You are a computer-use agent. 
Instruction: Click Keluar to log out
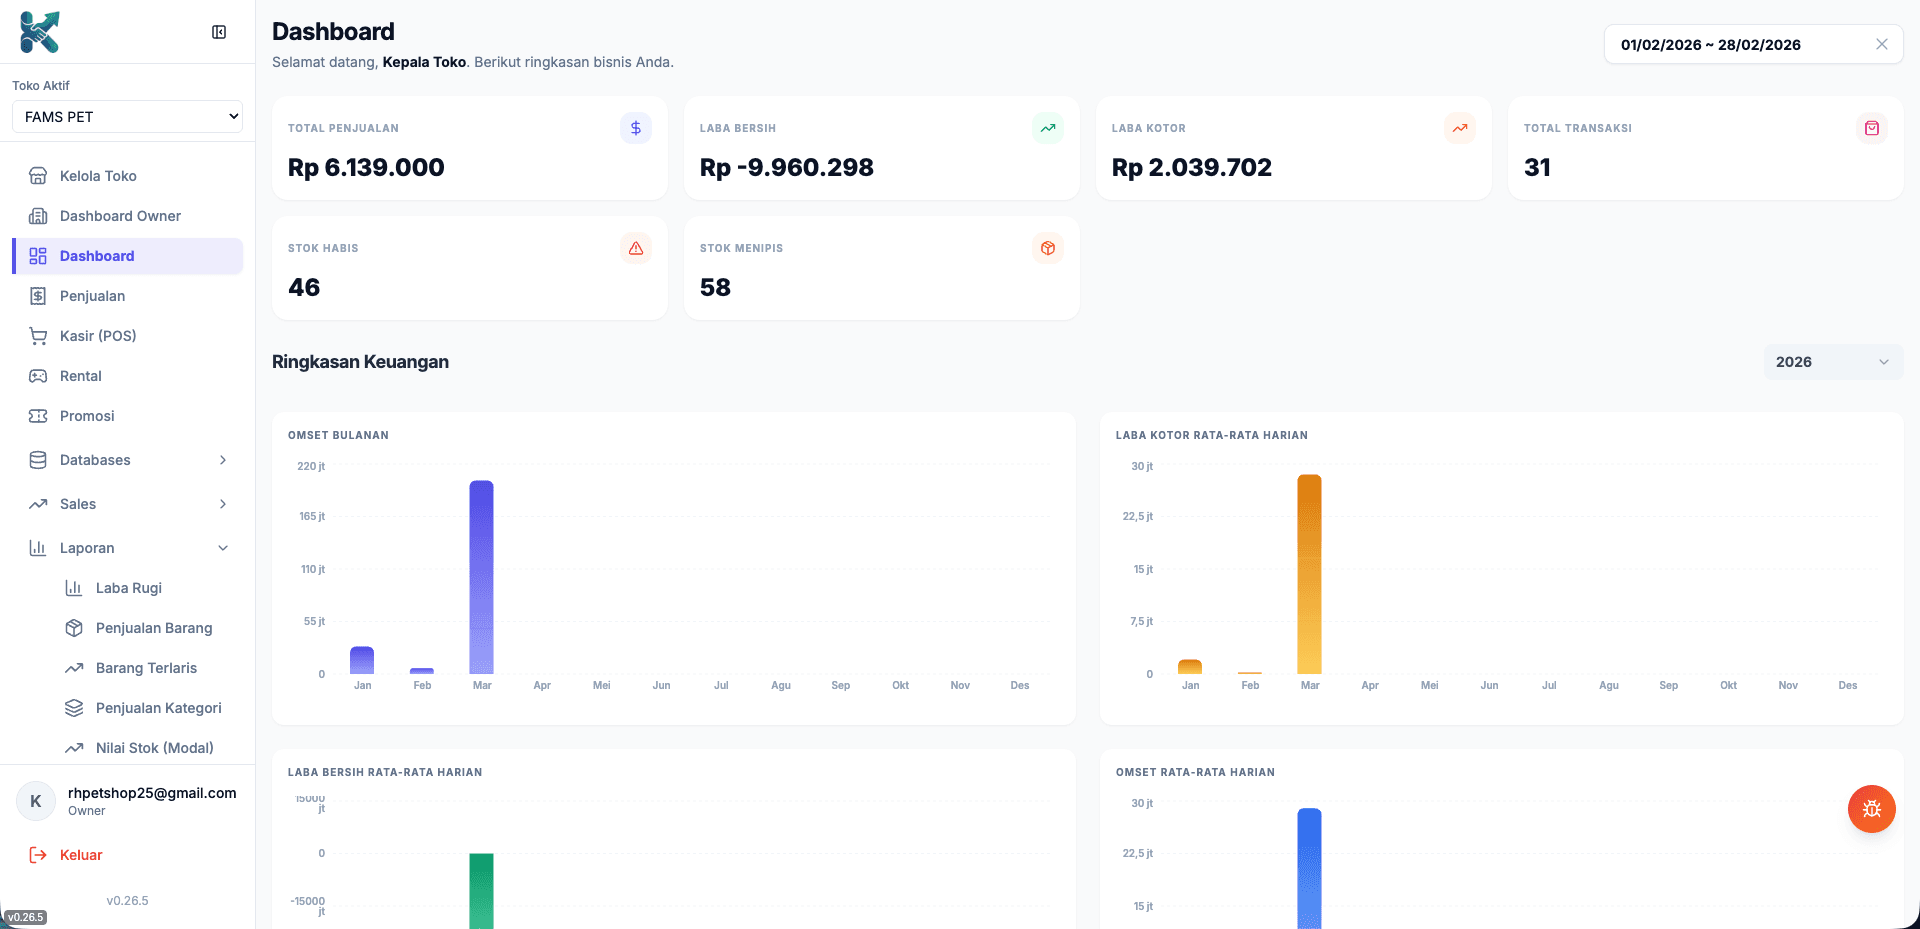80,855
